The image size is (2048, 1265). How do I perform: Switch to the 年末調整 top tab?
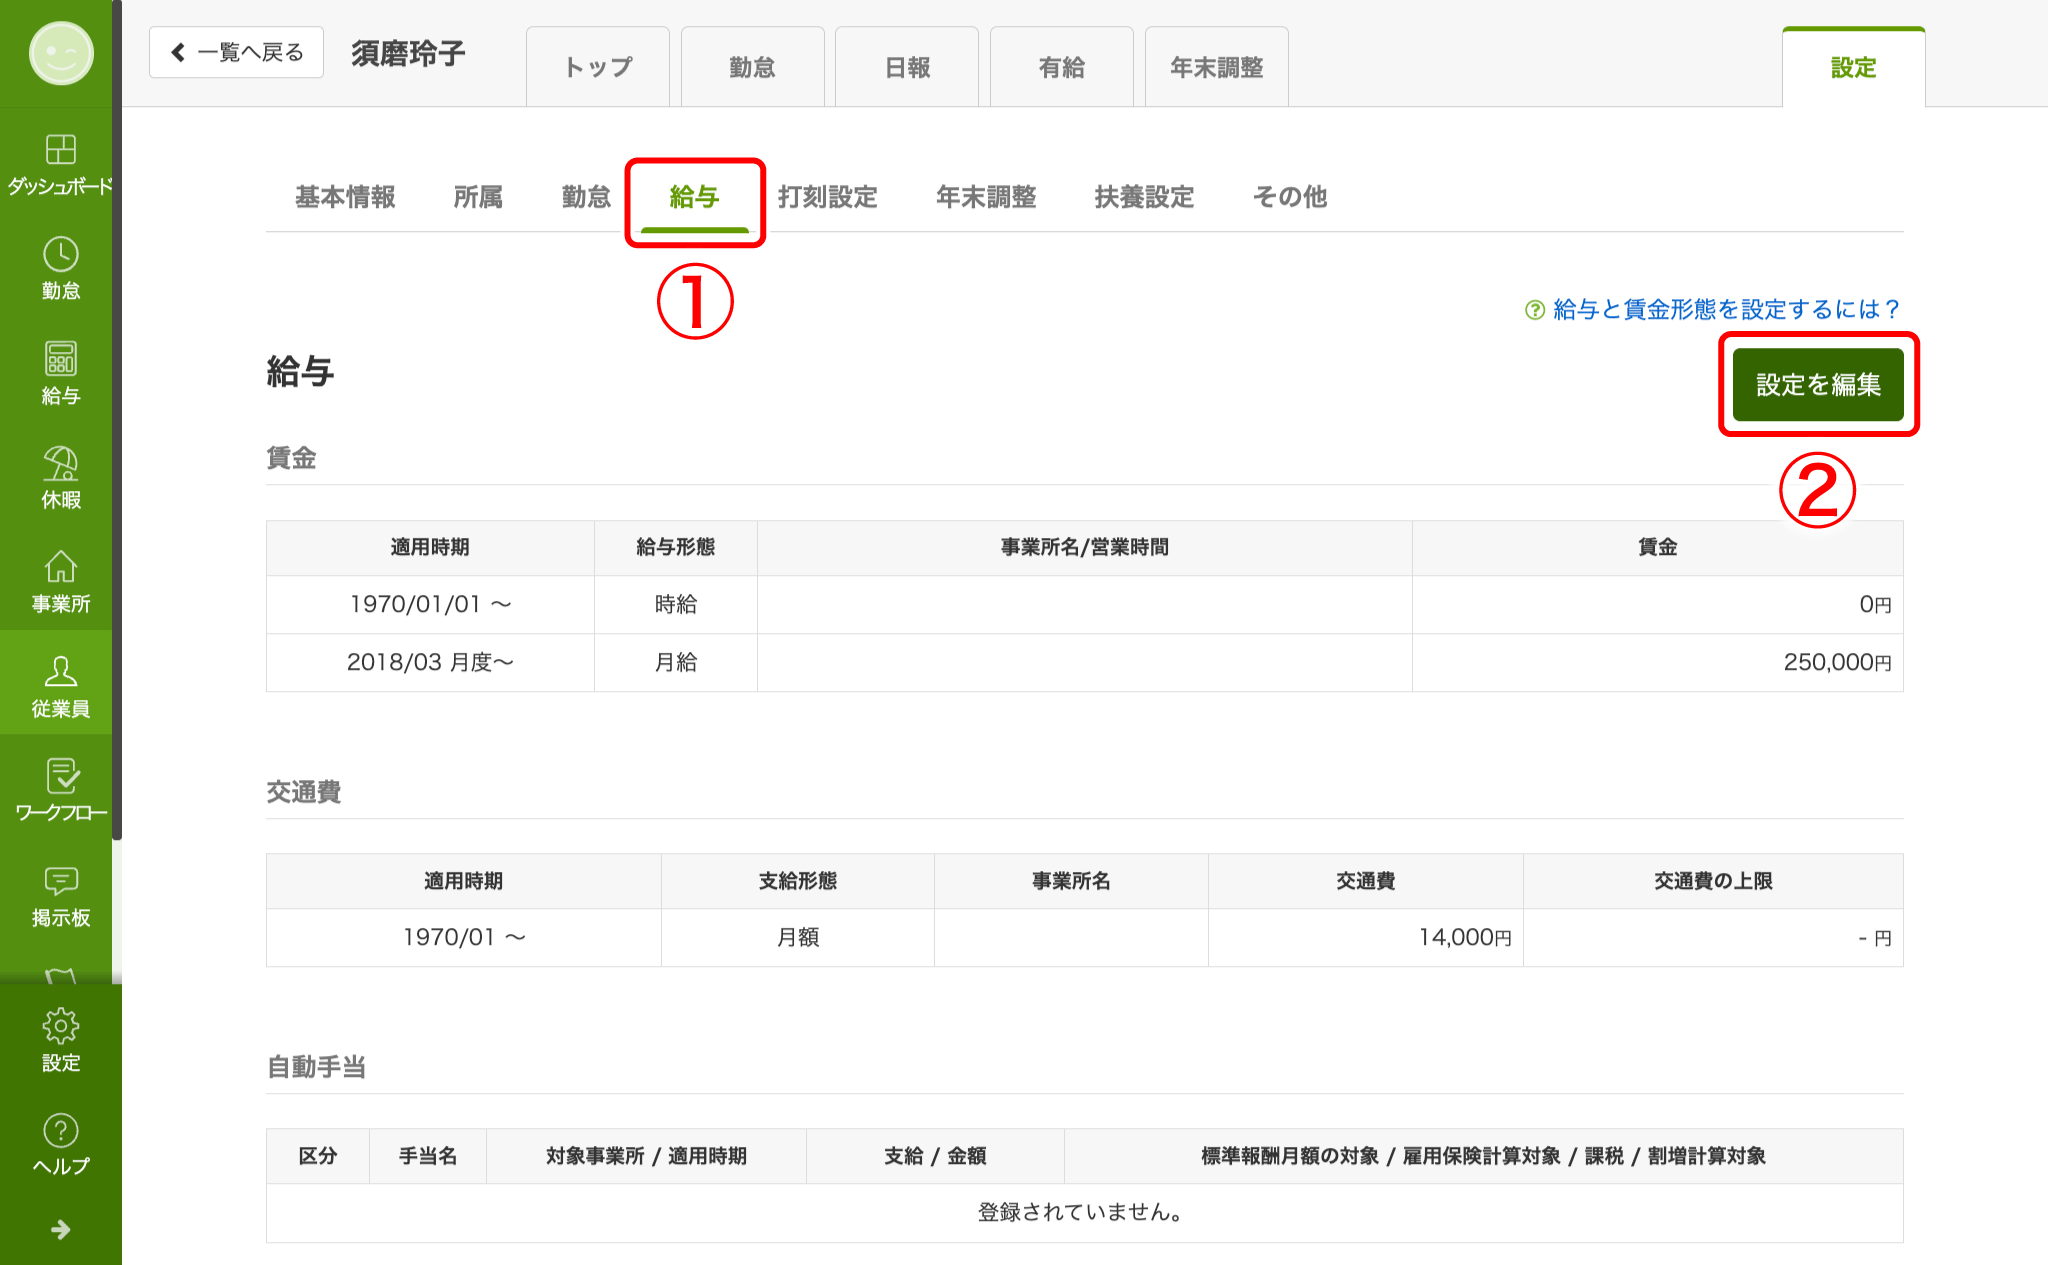pyautogui.click(x=1216, y=68)
